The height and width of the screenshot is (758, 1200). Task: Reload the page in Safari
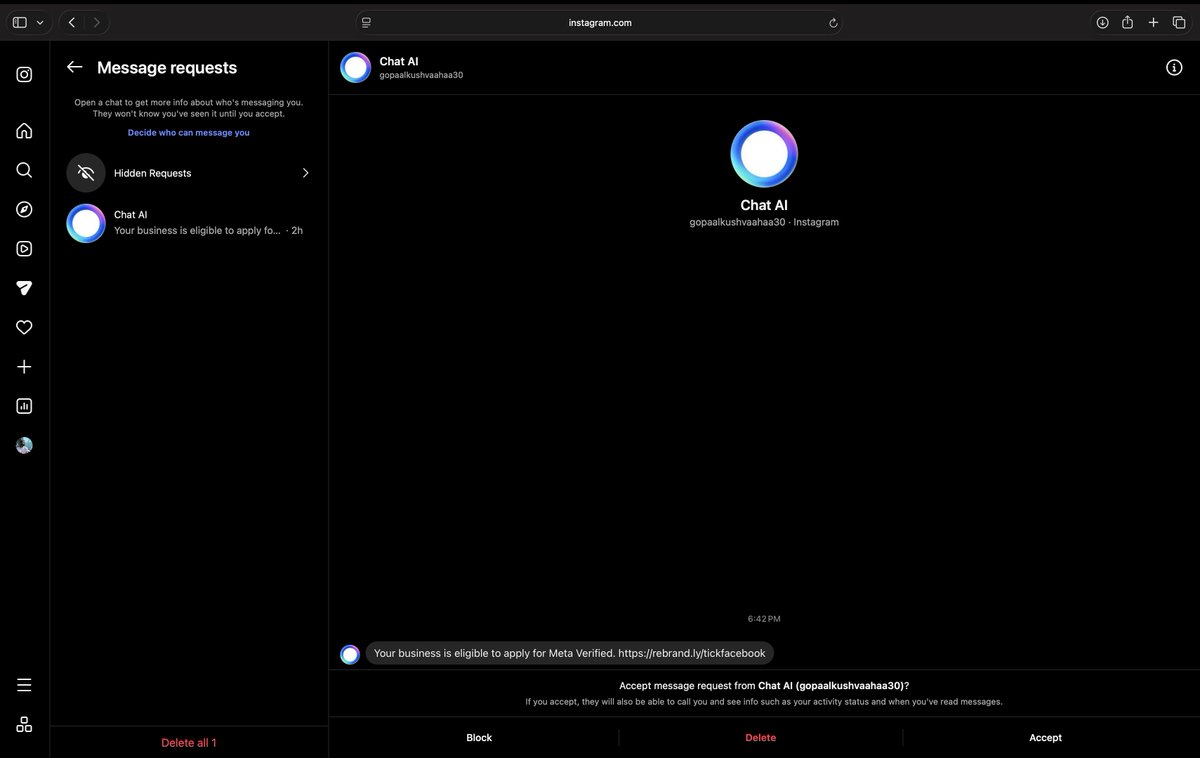[x=833, y=22]
